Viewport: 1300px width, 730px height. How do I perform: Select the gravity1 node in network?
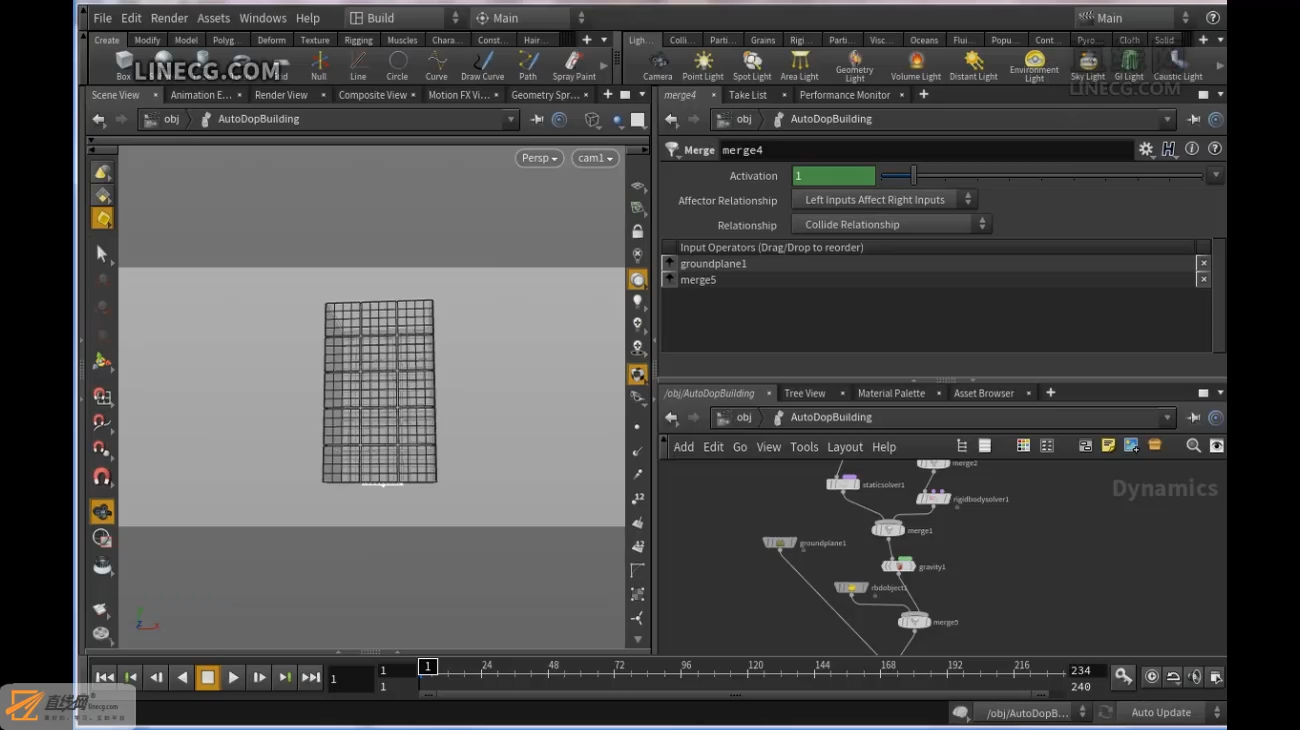901,566
